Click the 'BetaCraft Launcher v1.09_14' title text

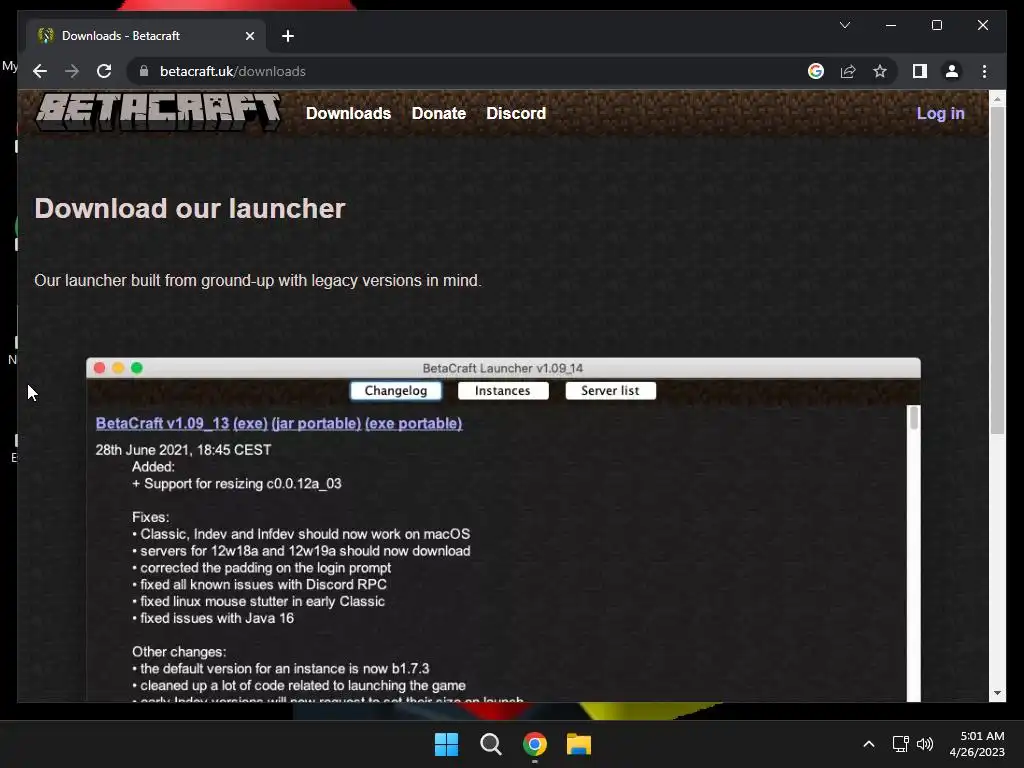pyautogui.click(x=503, y=368)
